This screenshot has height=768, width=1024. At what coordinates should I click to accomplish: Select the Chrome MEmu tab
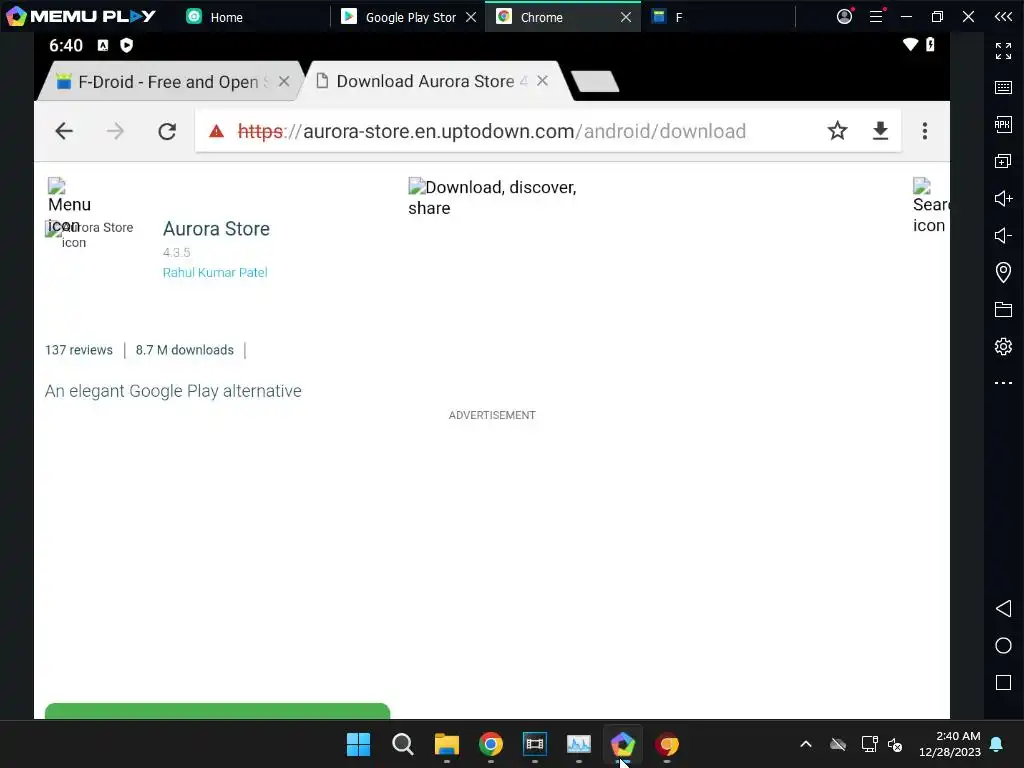[541, 17]
